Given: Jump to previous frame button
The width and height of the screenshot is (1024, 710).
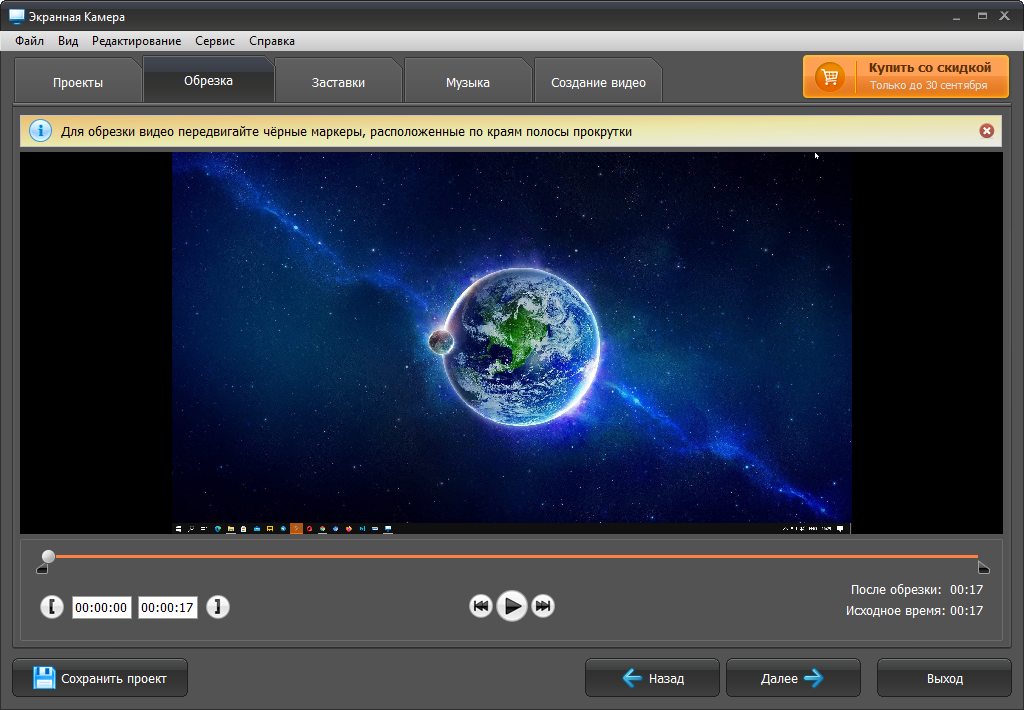Looking at the screenshot, I should click(x=481, y=606).
